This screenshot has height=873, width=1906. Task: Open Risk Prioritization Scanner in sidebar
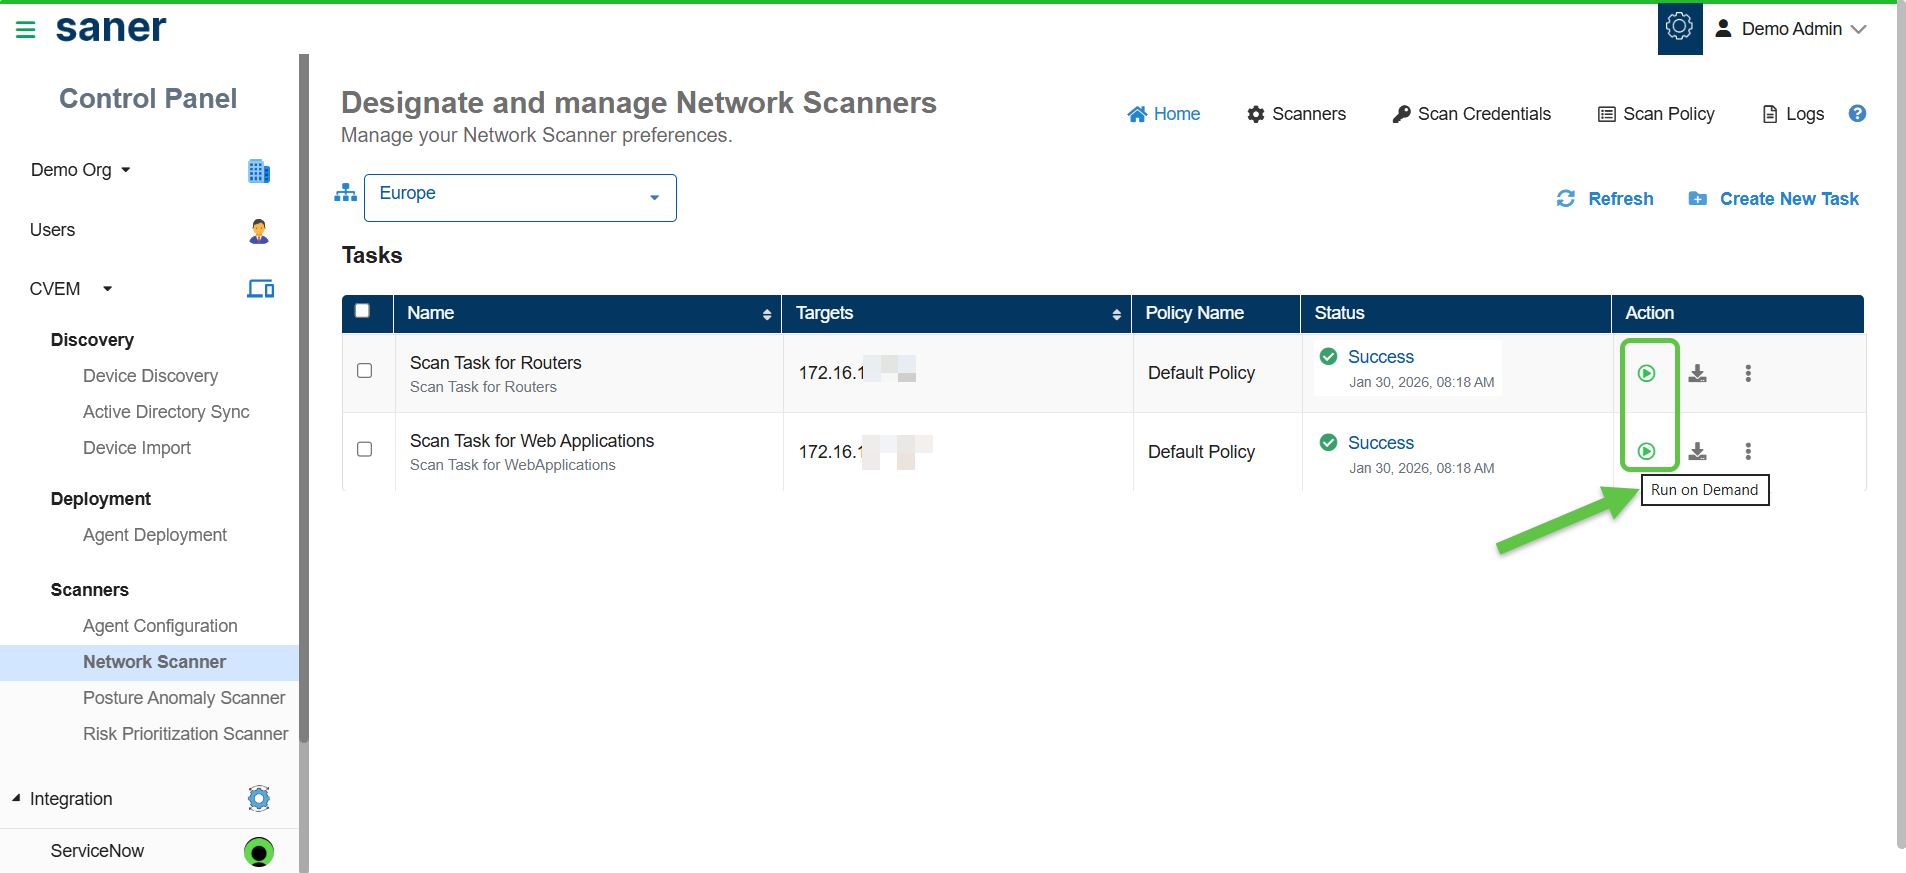pos(185,734)
